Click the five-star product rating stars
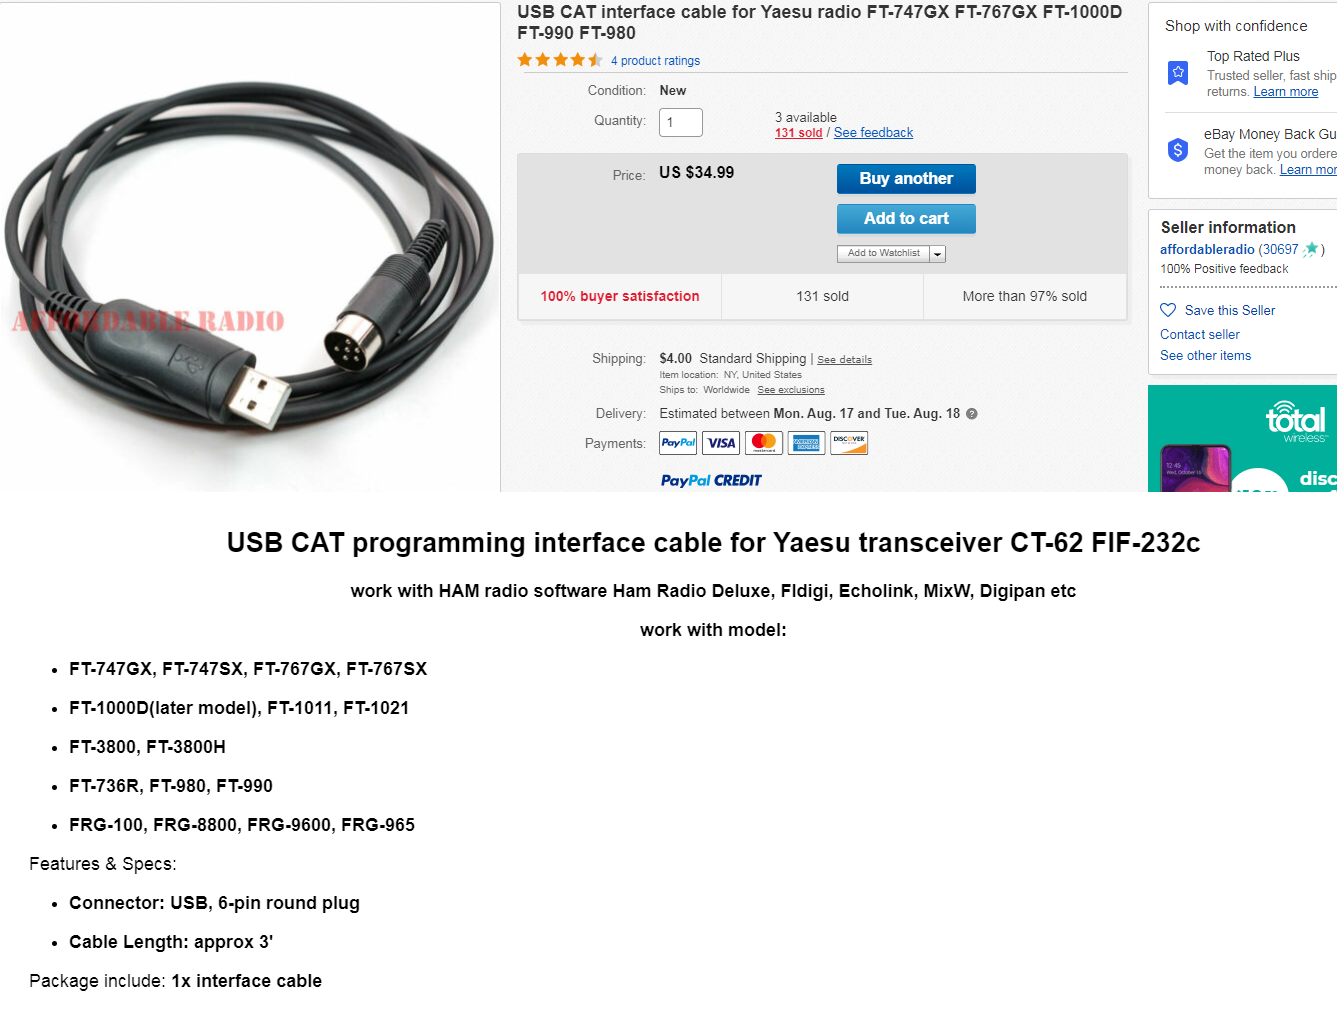 (560, 60)
